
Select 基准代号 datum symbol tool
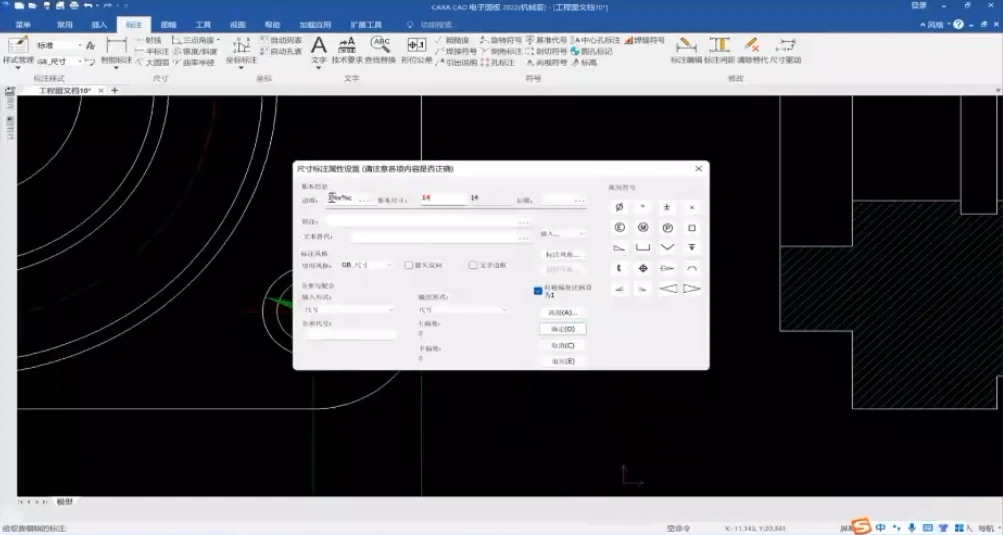546,40
